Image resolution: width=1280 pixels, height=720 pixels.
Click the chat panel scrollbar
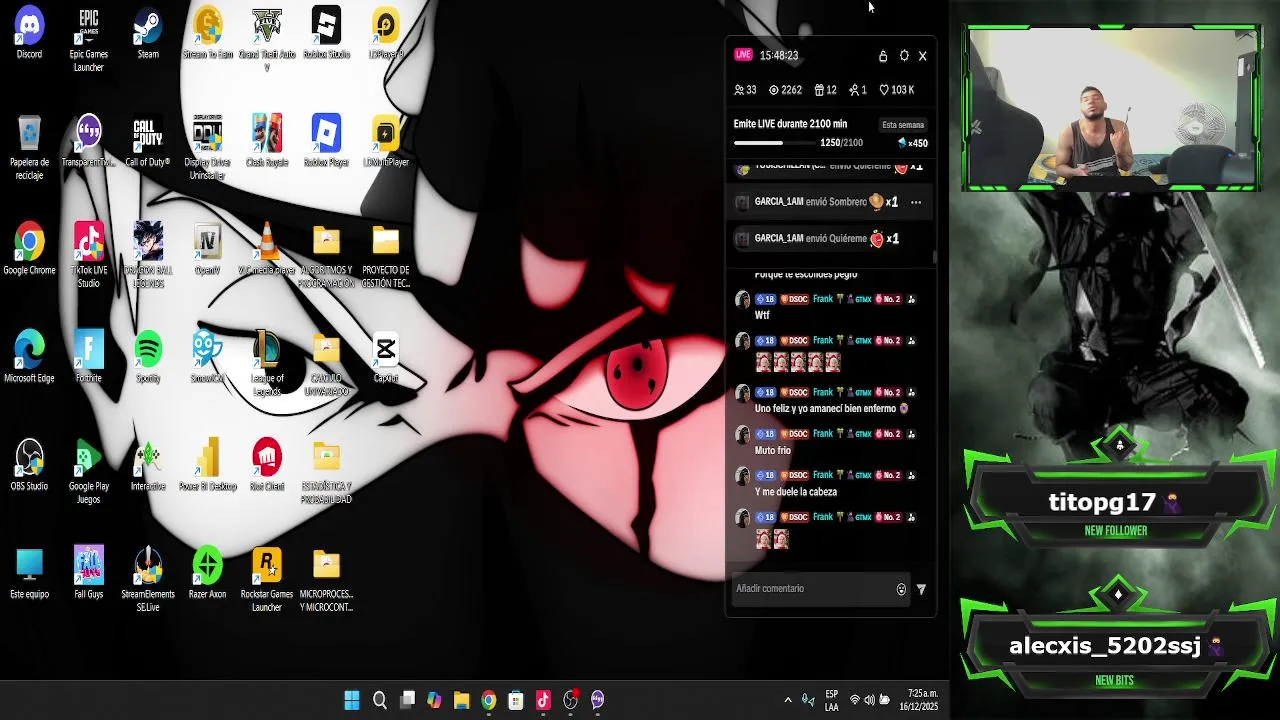point(934,258)
